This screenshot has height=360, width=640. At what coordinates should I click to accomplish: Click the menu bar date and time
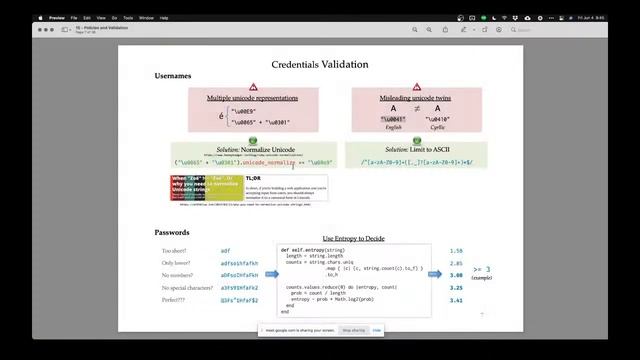click(591, 18)
